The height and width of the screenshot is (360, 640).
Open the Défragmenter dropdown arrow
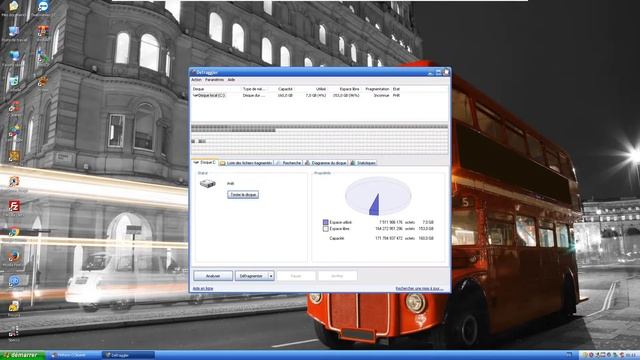coord(271,276)
